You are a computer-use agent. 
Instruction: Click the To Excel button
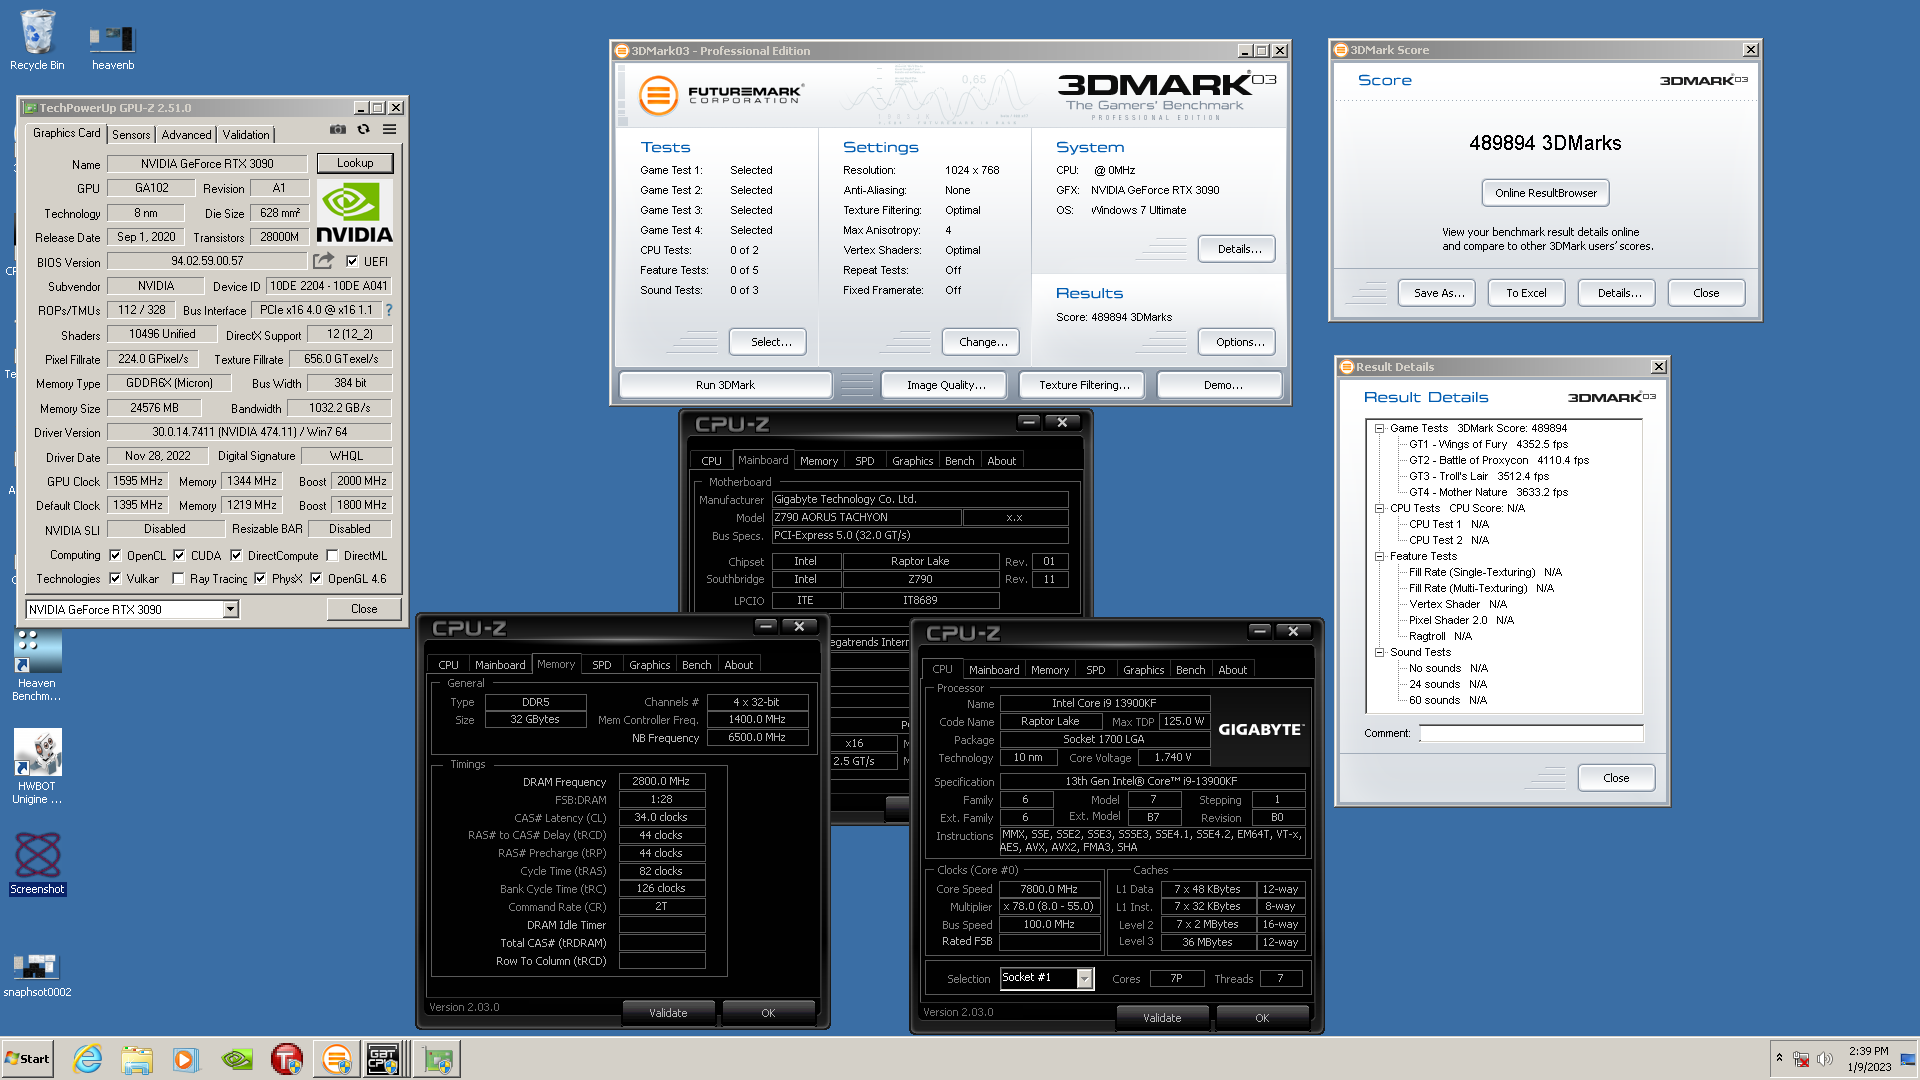(1526, 293)
